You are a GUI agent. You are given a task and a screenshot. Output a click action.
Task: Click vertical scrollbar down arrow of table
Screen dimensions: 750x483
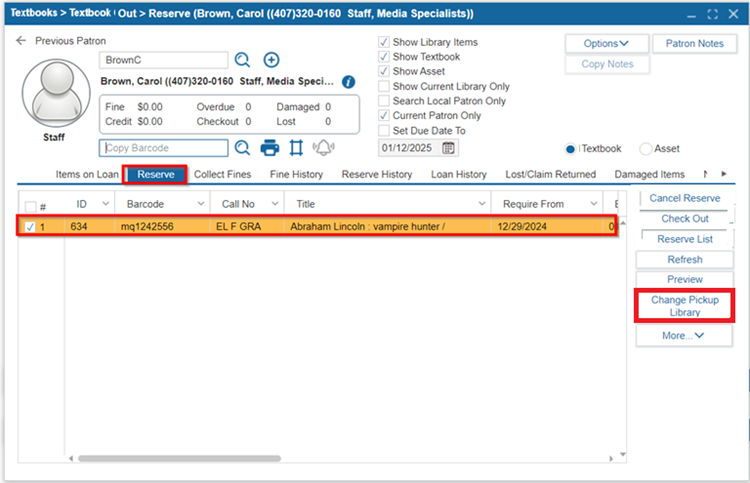[623, 455]
